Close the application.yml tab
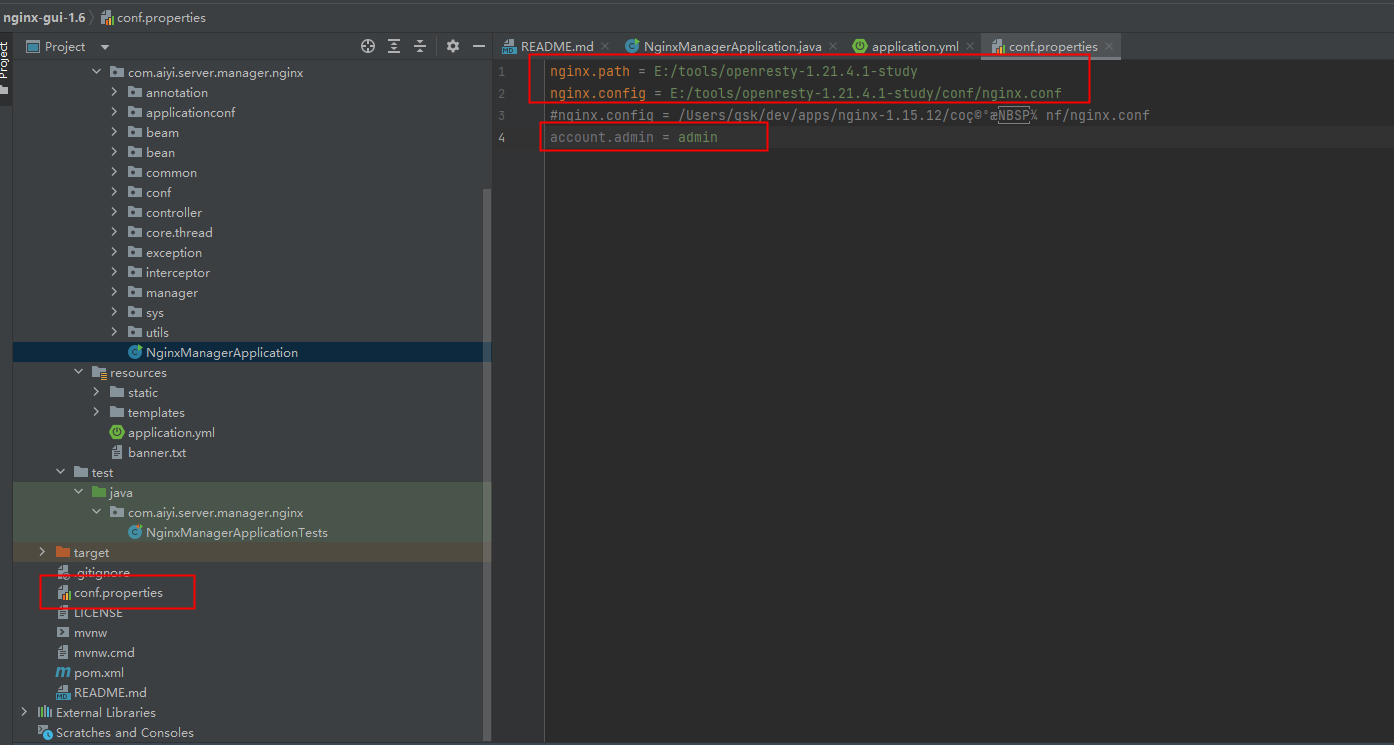 click(970, 47)
